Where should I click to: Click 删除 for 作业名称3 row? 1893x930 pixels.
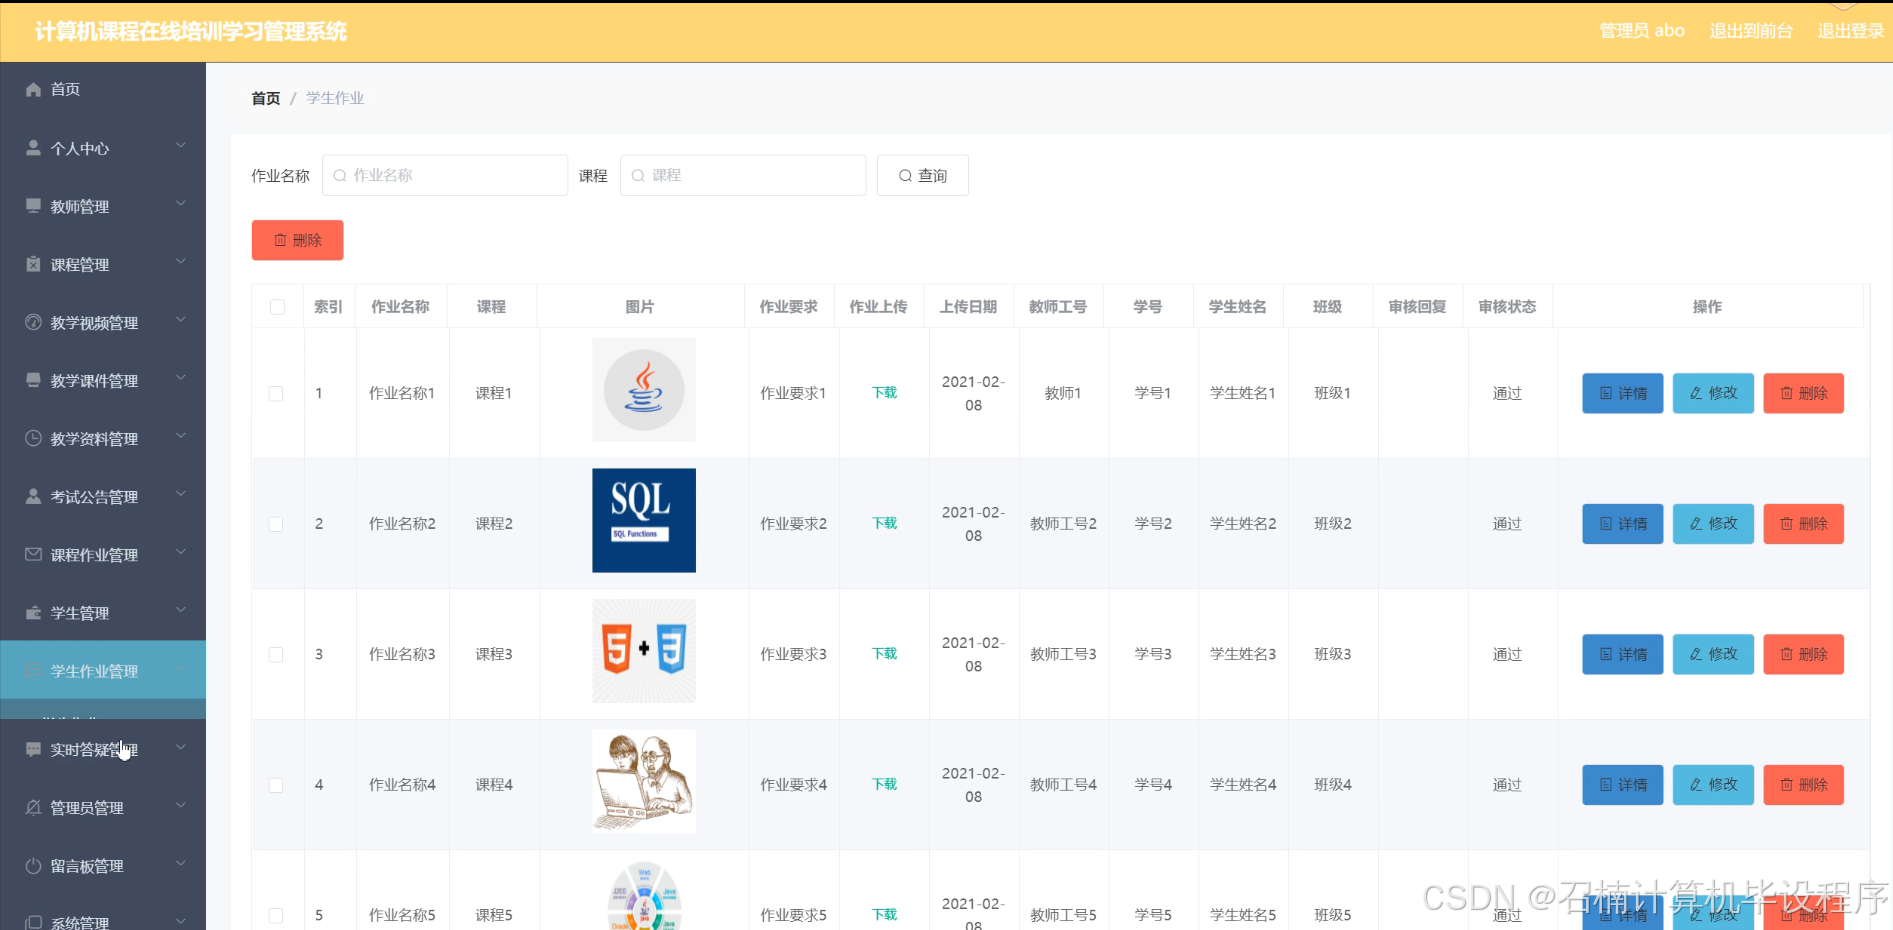(x=1803, y=654)
